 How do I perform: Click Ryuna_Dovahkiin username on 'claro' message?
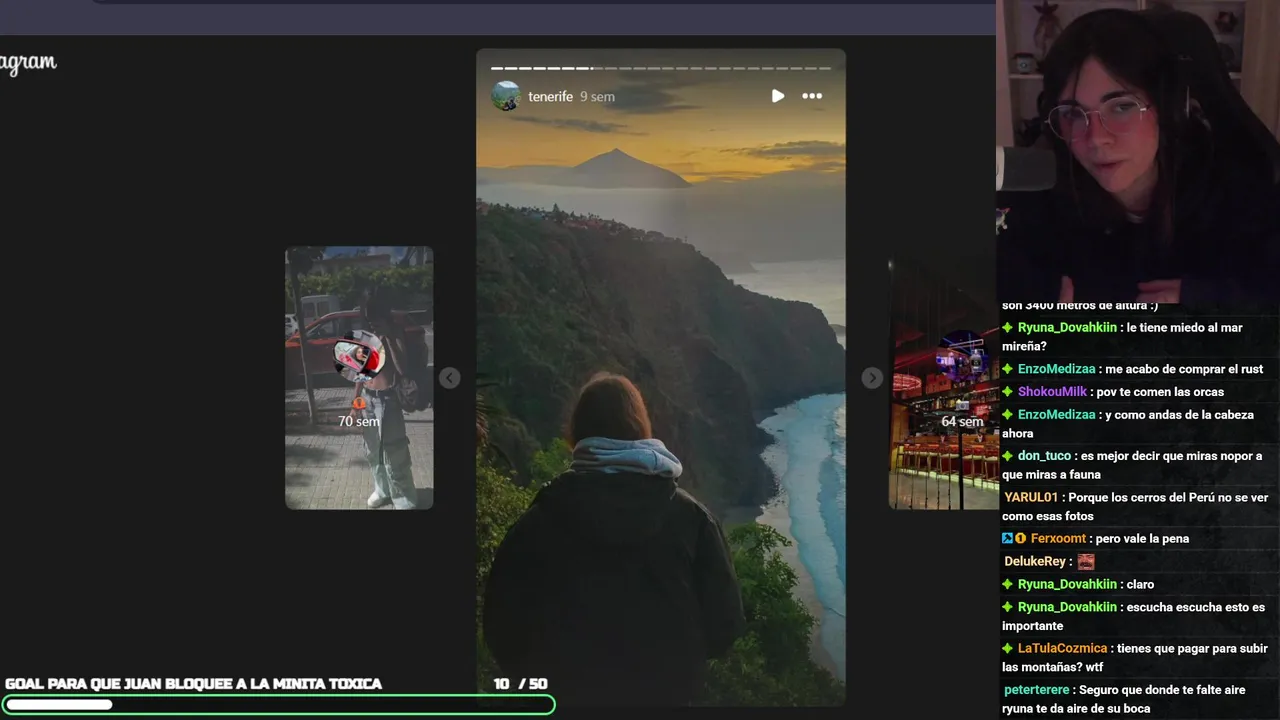pos(1067,585)
